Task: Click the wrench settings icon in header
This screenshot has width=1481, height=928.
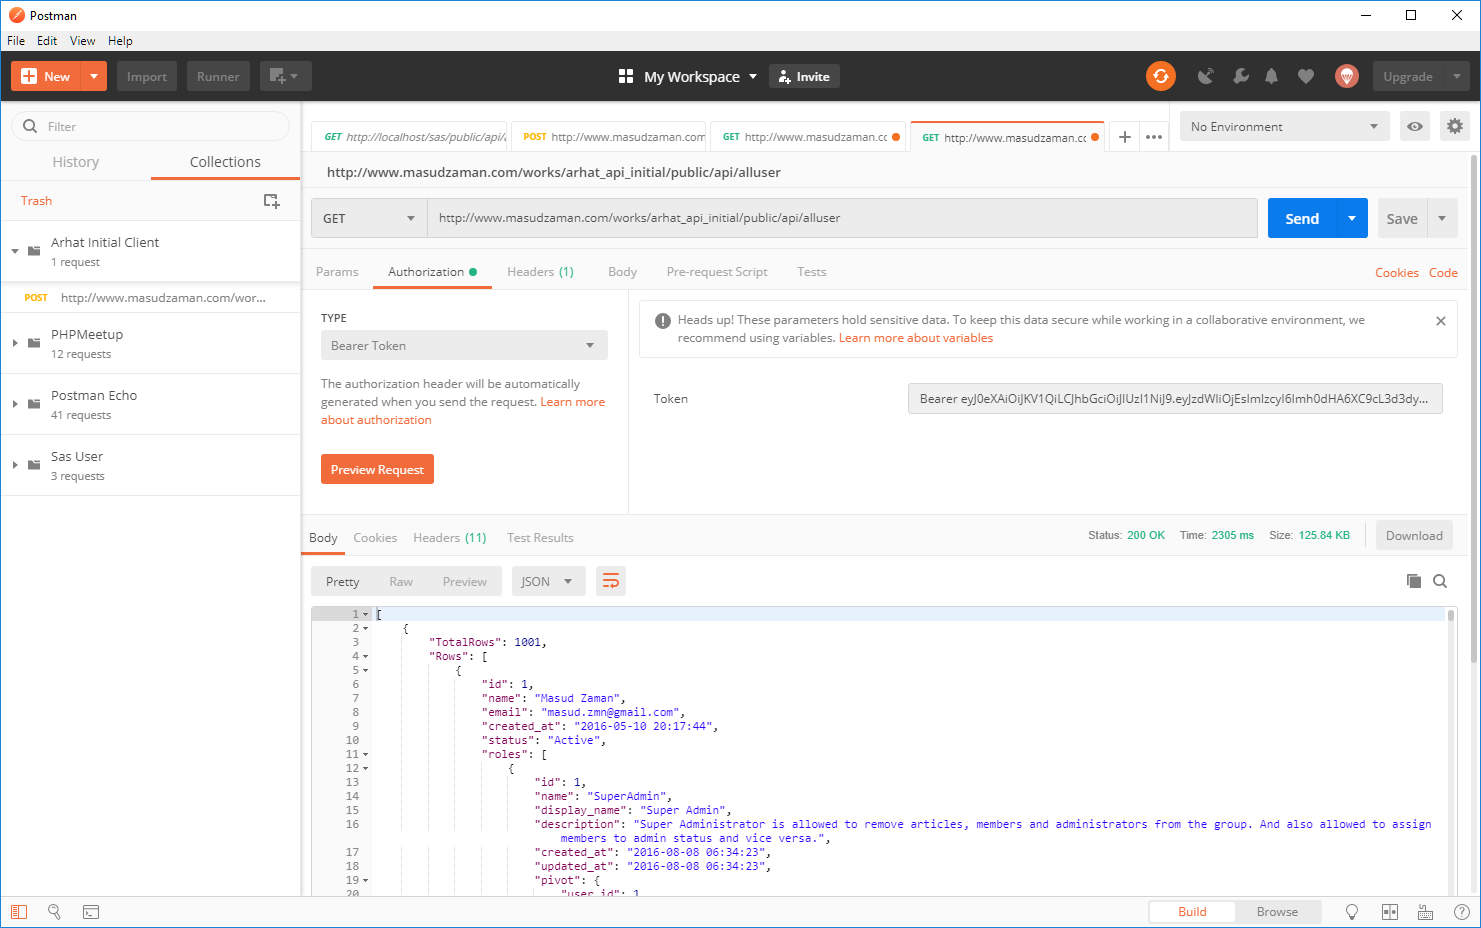Action: [x=1240, y=76]
